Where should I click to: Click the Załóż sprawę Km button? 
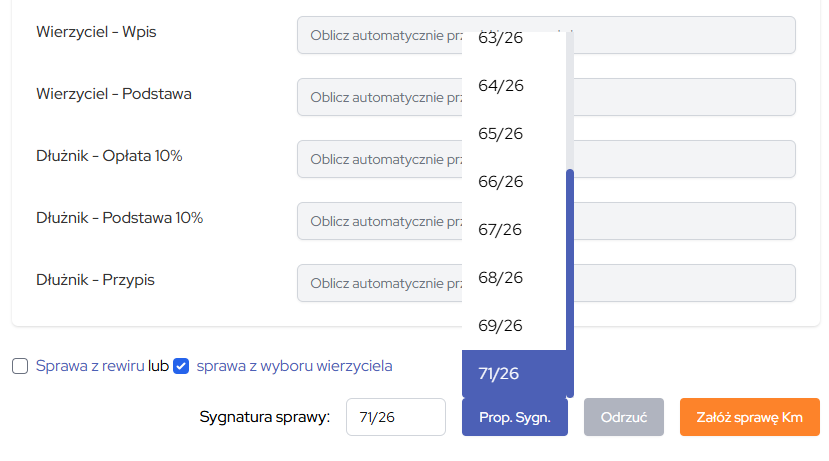coord(750,417)
